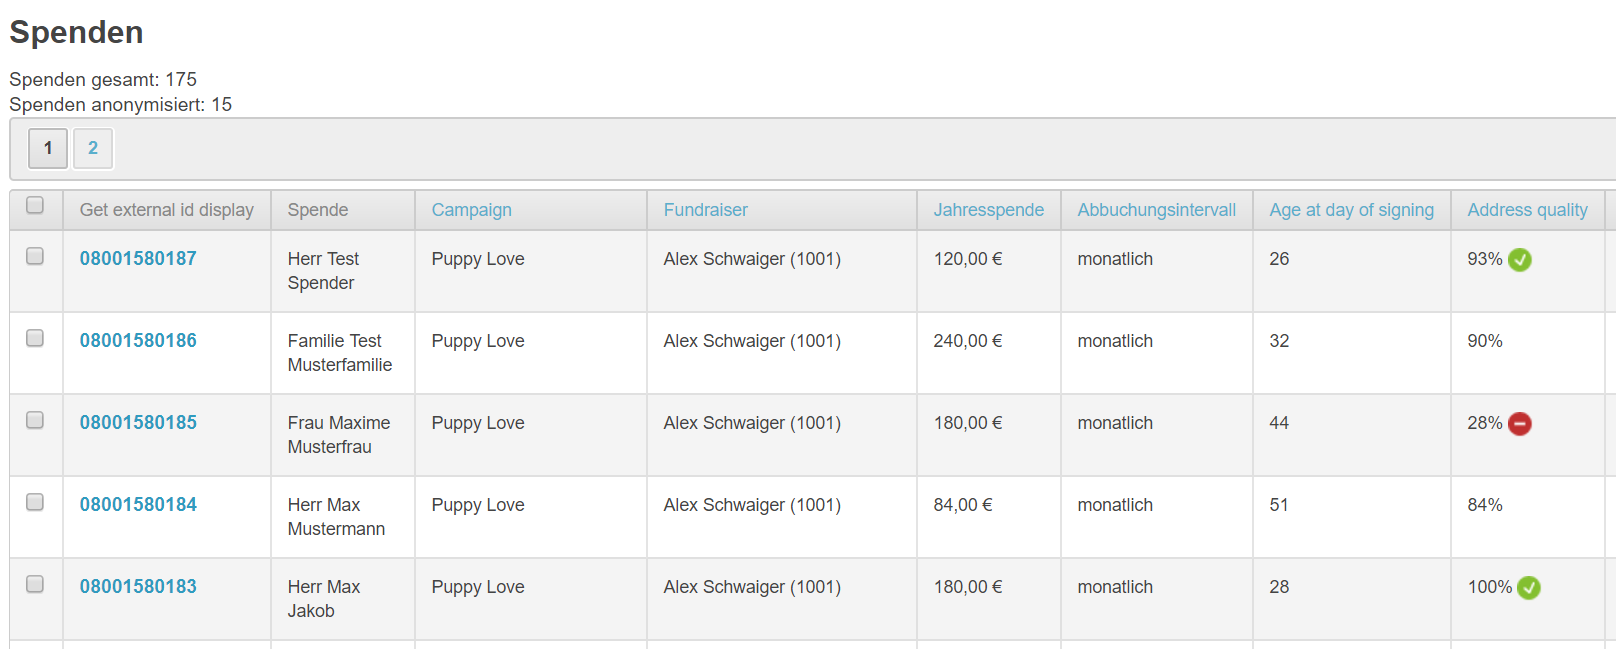Image resolution: width=1616 pixels, height=649 pixels.
Task: Select the checkbox for donation 08001580185
Action: 36,420
